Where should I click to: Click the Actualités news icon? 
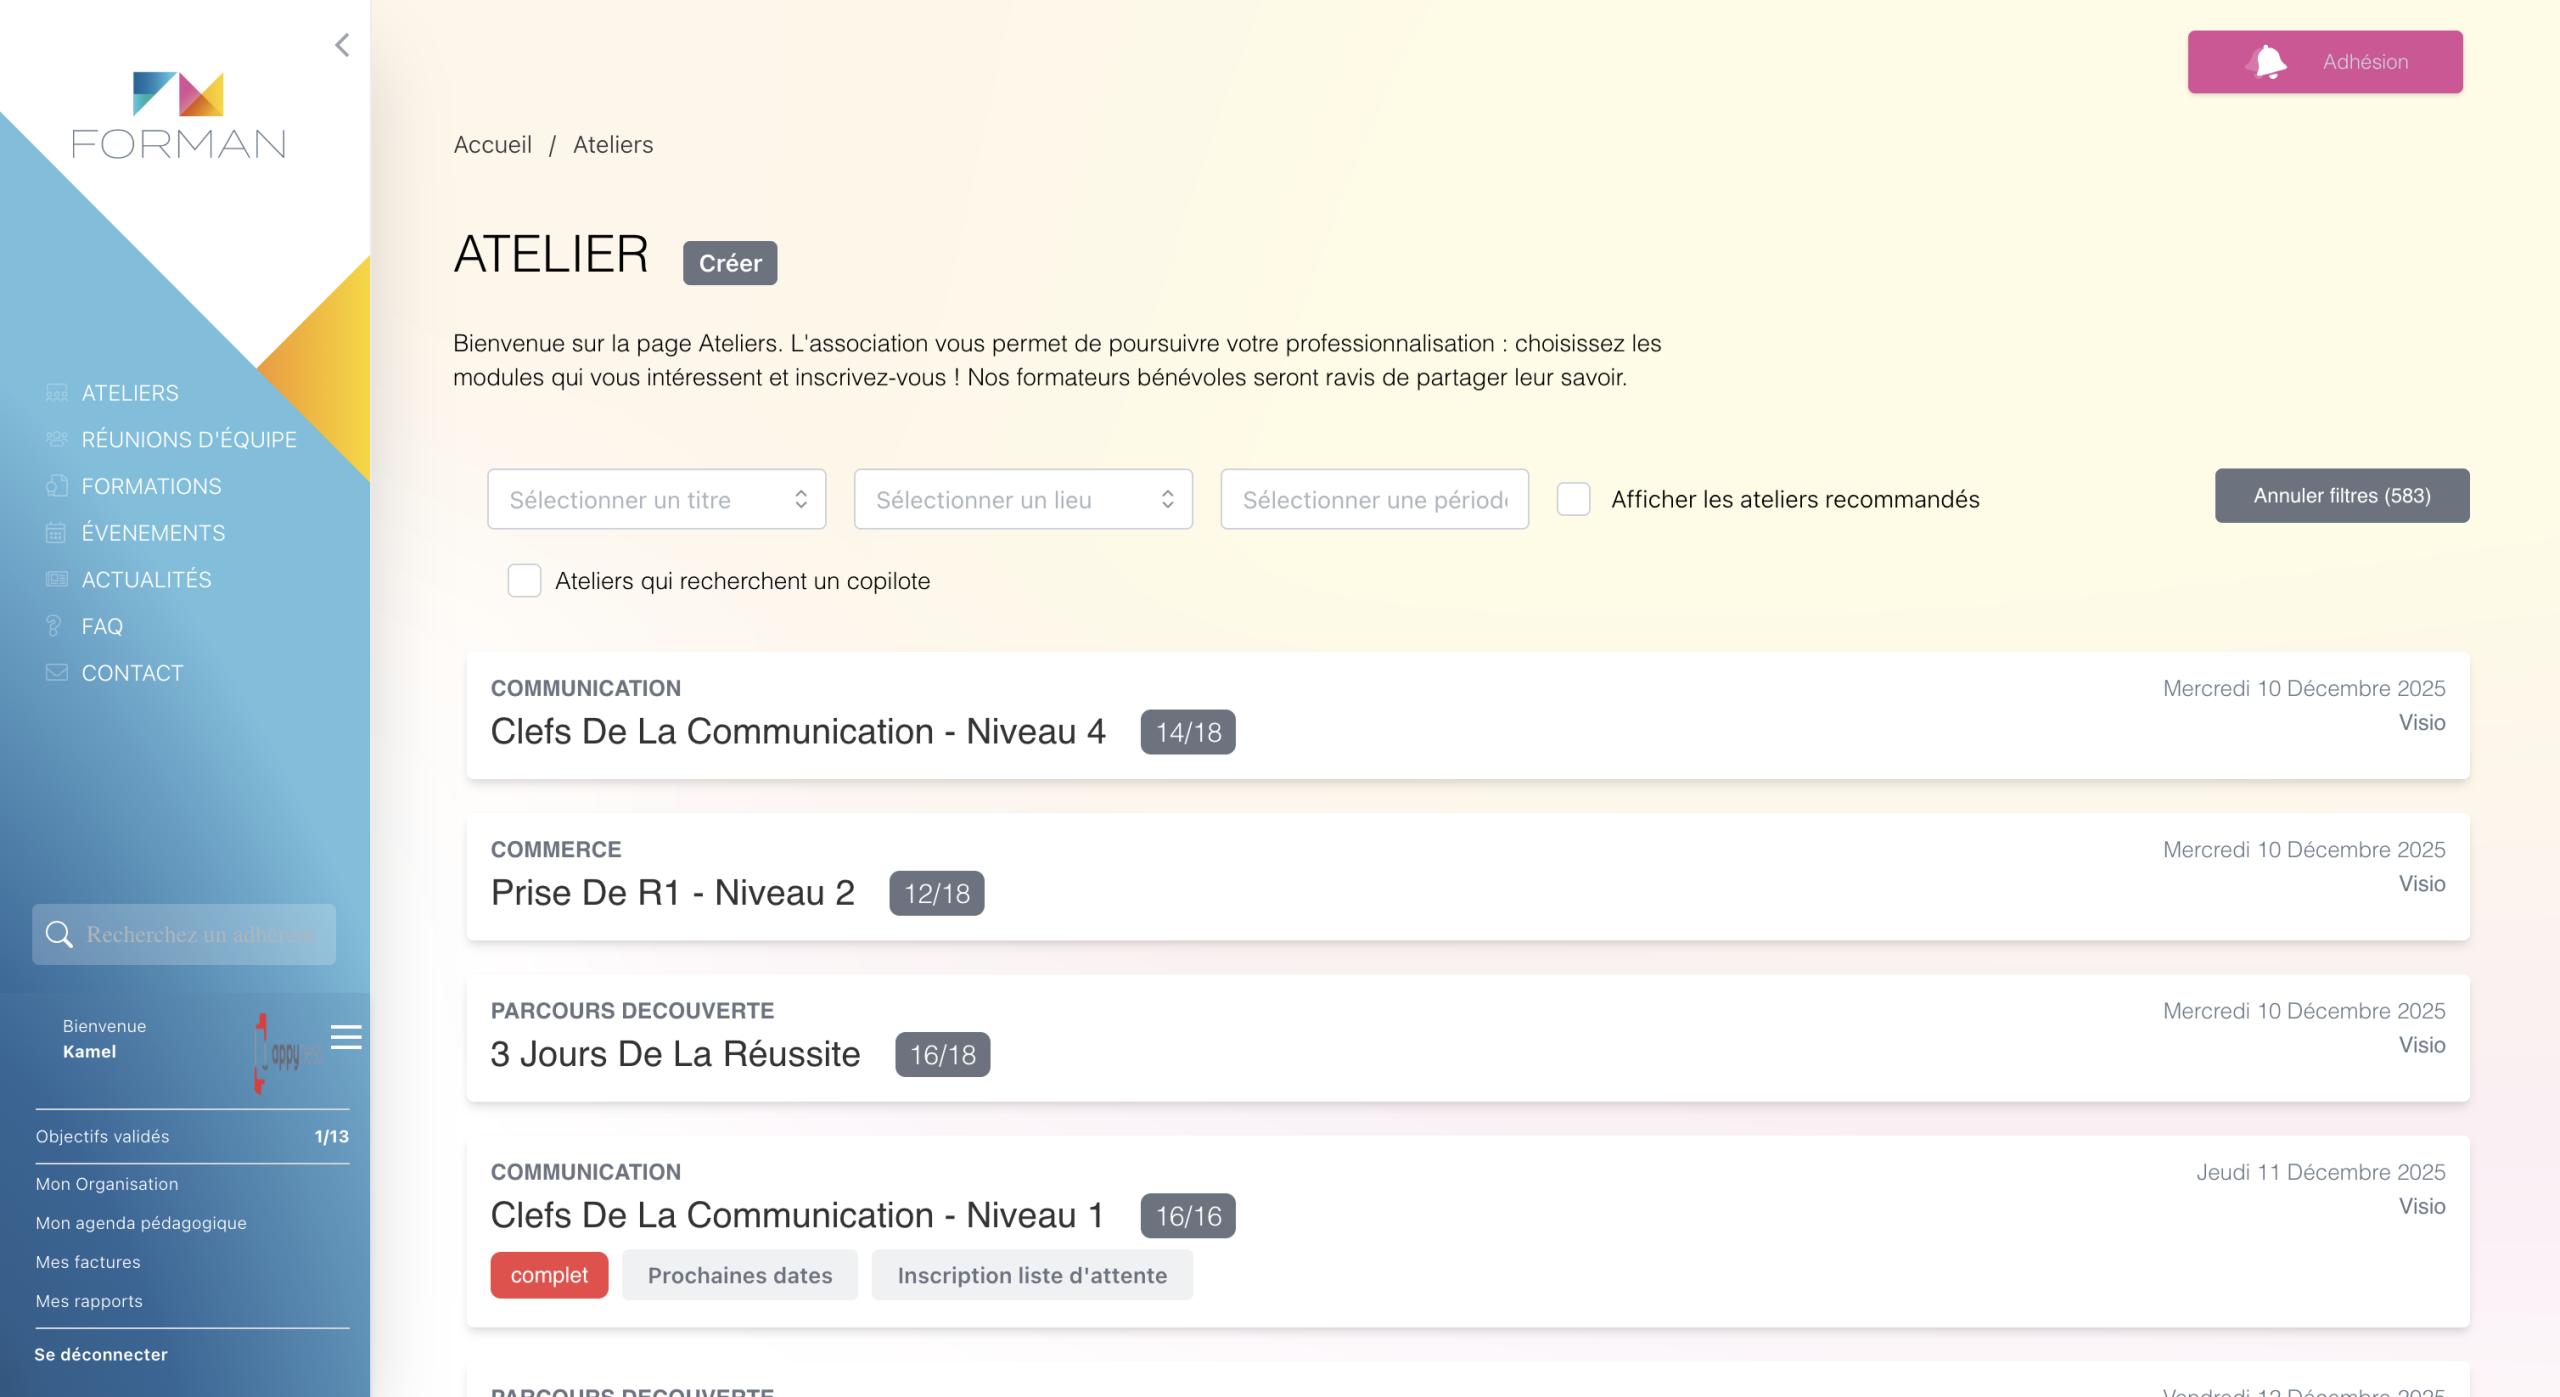(57, 579)
